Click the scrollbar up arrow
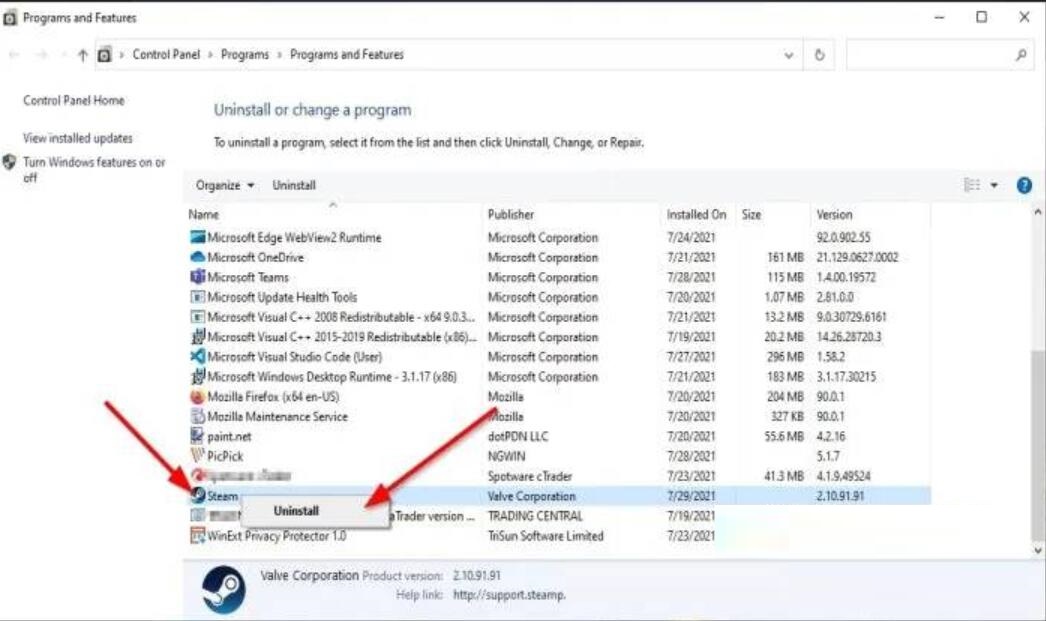The height and width of the screenshot is (621, 1046). (1037, 212)
